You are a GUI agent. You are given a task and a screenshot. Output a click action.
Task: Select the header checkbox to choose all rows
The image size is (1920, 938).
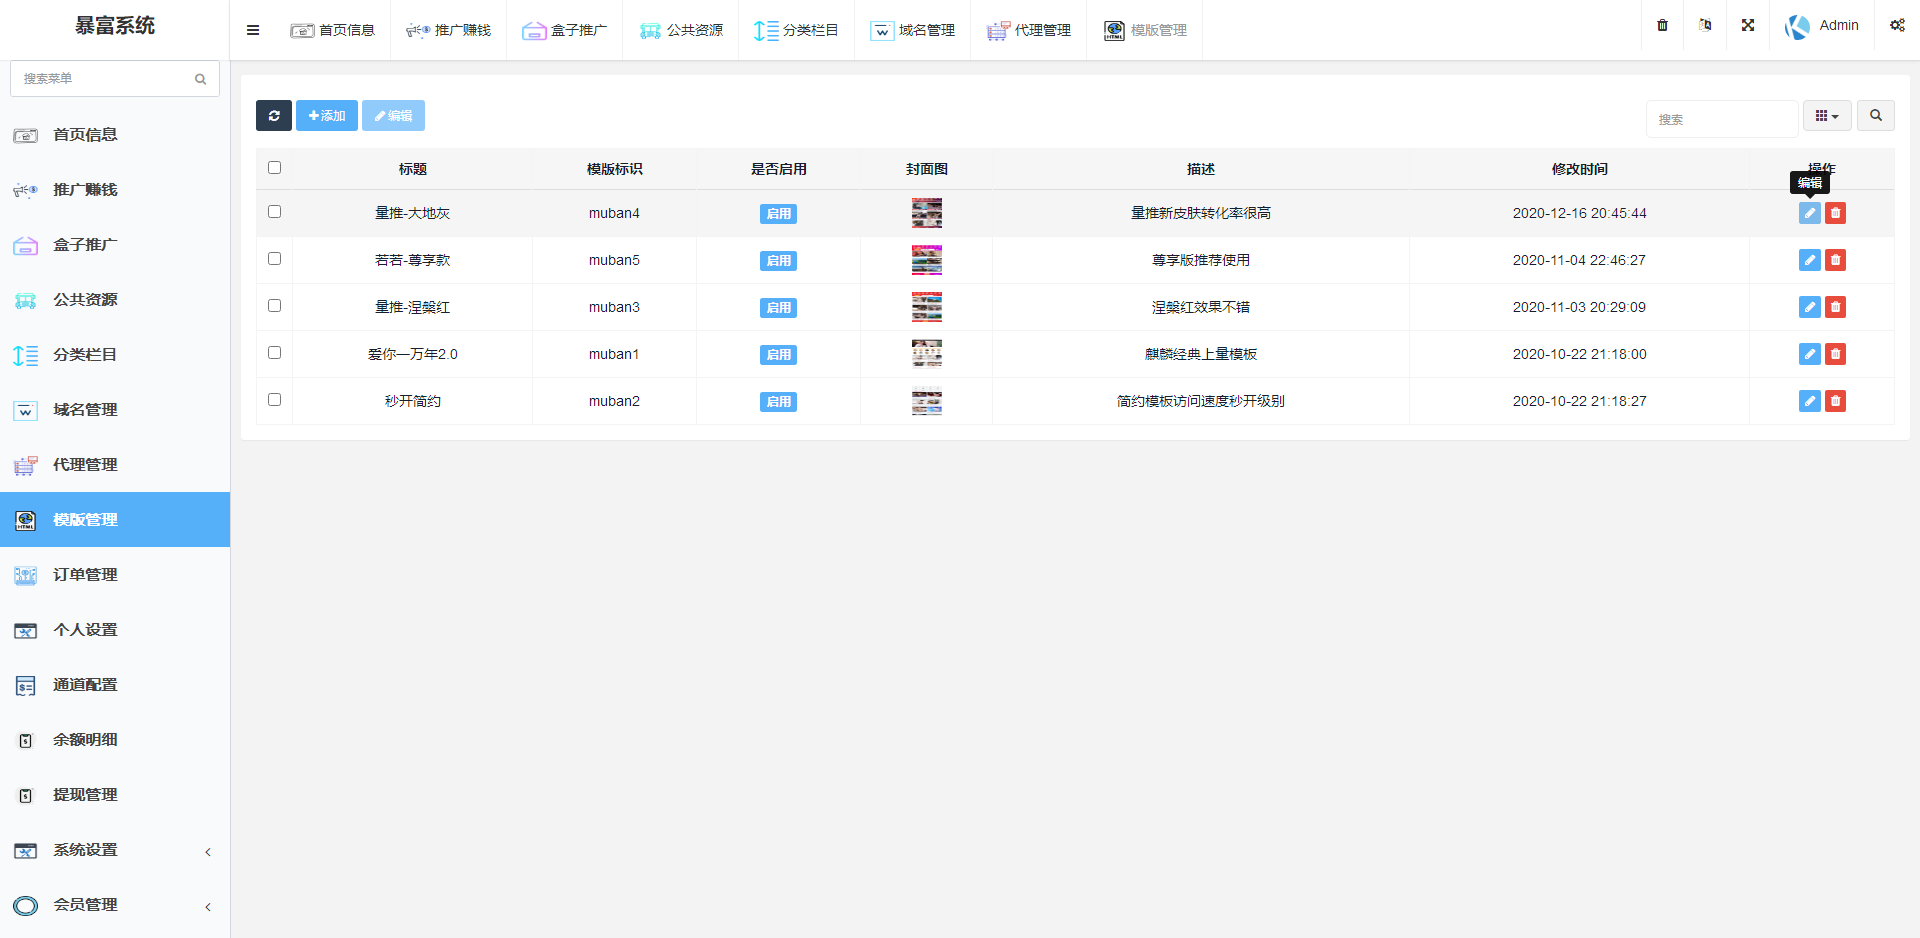[275, 167]
